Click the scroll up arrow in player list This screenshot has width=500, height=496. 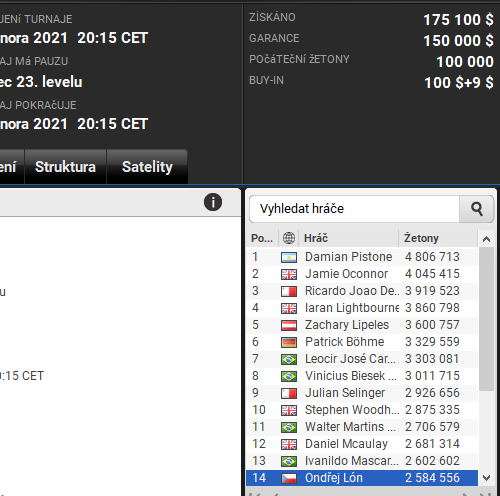(x=486, y=239)
